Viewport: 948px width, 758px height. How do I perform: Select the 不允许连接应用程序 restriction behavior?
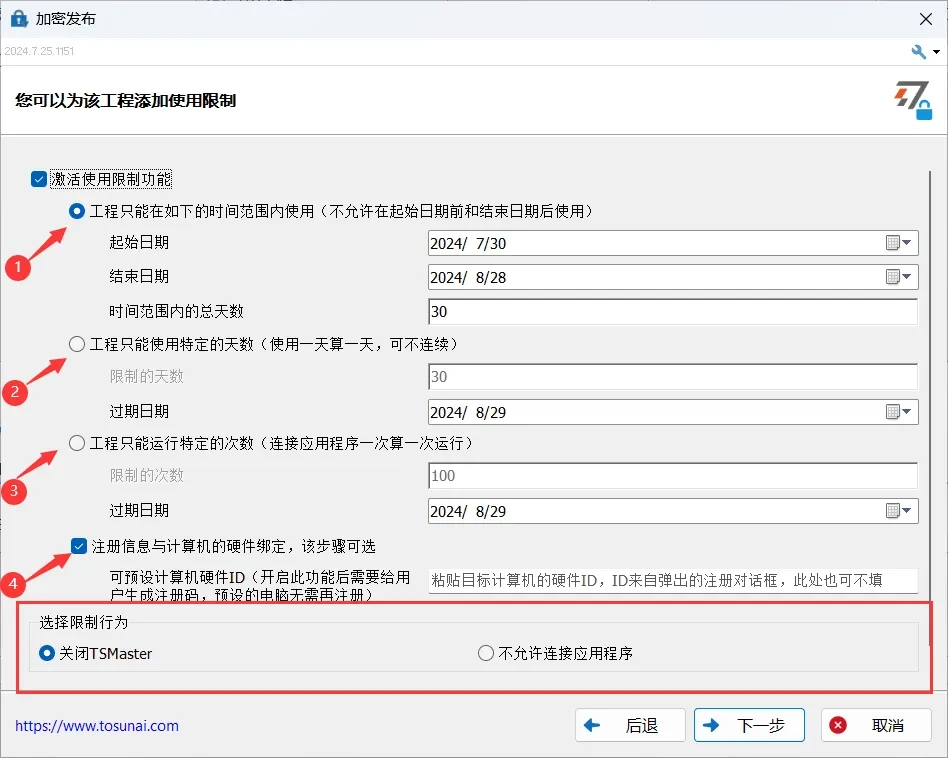(x=484, y=653)
